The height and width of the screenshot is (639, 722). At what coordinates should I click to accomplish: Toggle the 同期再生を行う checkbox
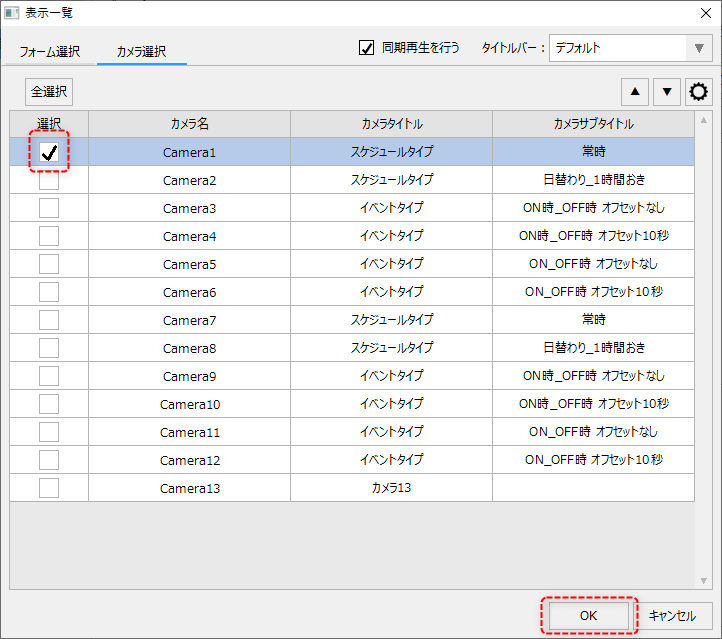(x=367, y=48)
